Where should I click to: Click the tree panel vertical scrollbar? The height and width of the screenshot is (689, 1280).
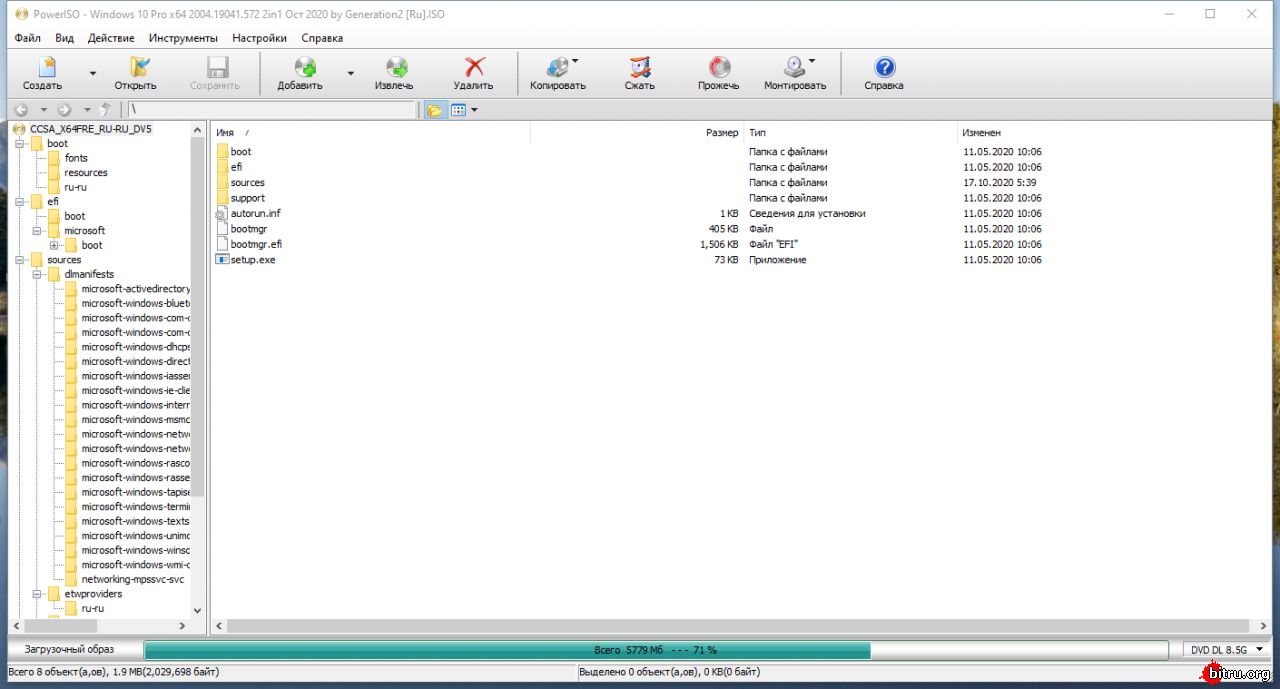click(197, 368)
